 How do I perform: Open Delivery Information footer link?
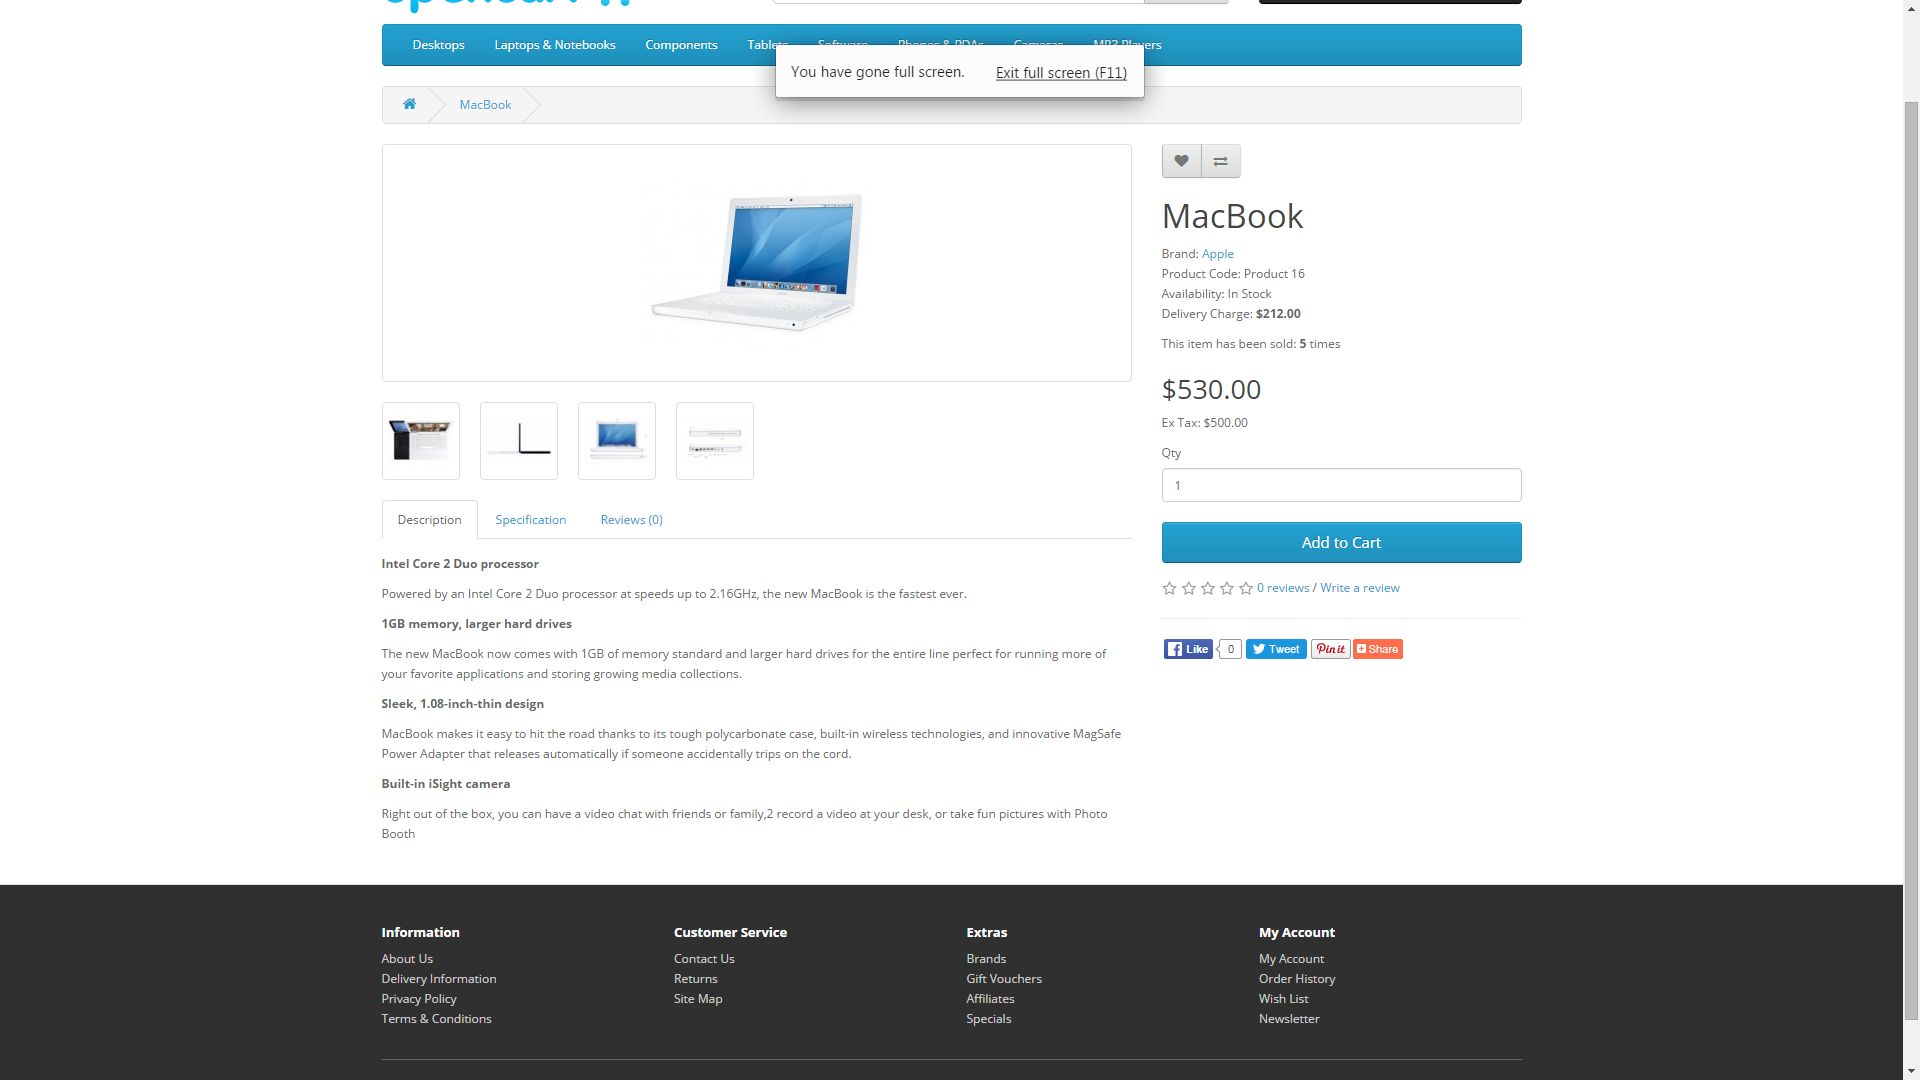pos(438,978)
